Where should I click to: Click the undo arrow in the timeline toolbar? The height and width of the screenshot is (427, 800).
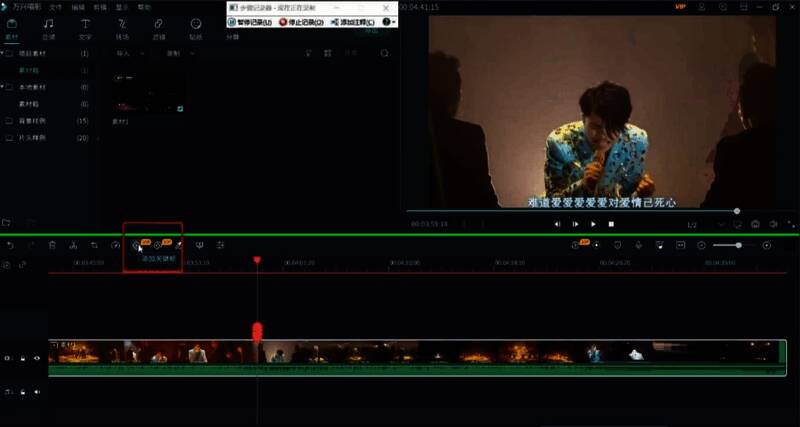[10, 245]
